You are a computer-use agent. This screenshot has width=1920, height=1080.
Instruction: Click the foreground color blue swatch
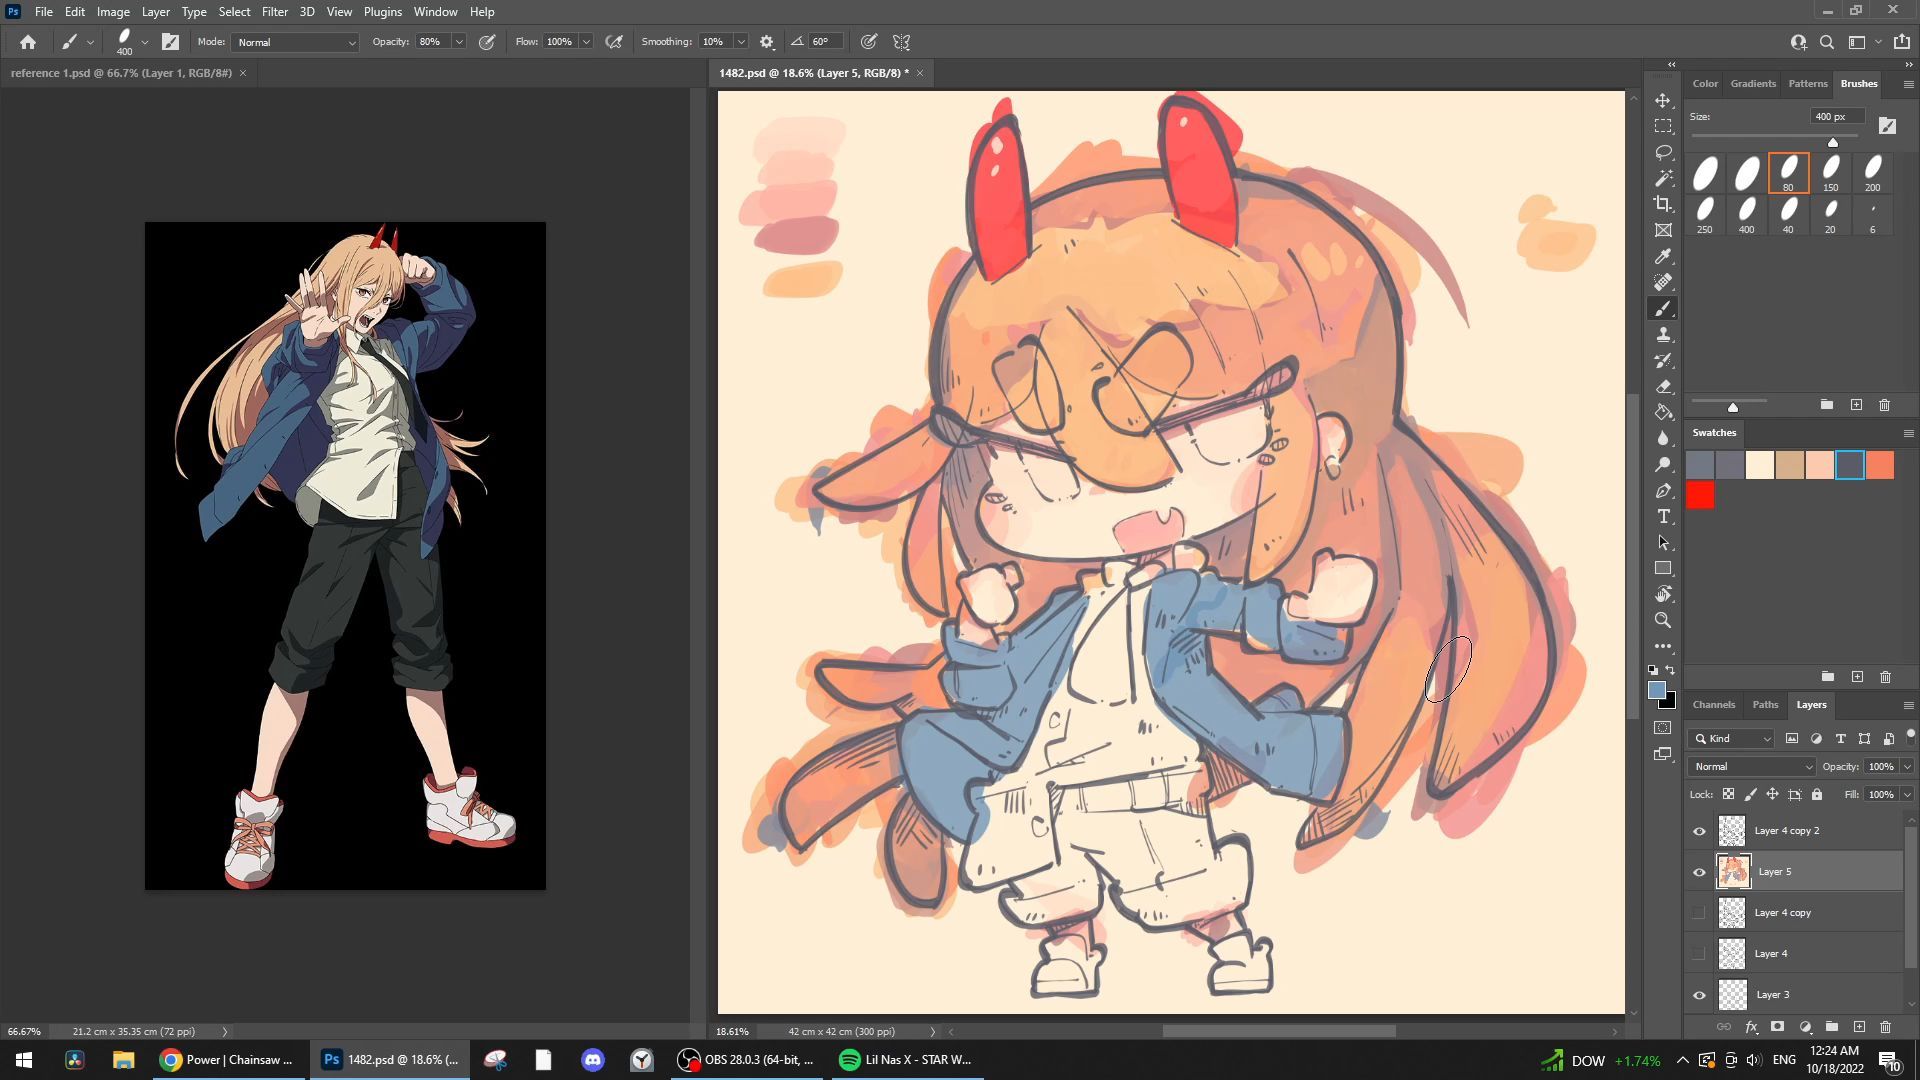pos(1657,691)
